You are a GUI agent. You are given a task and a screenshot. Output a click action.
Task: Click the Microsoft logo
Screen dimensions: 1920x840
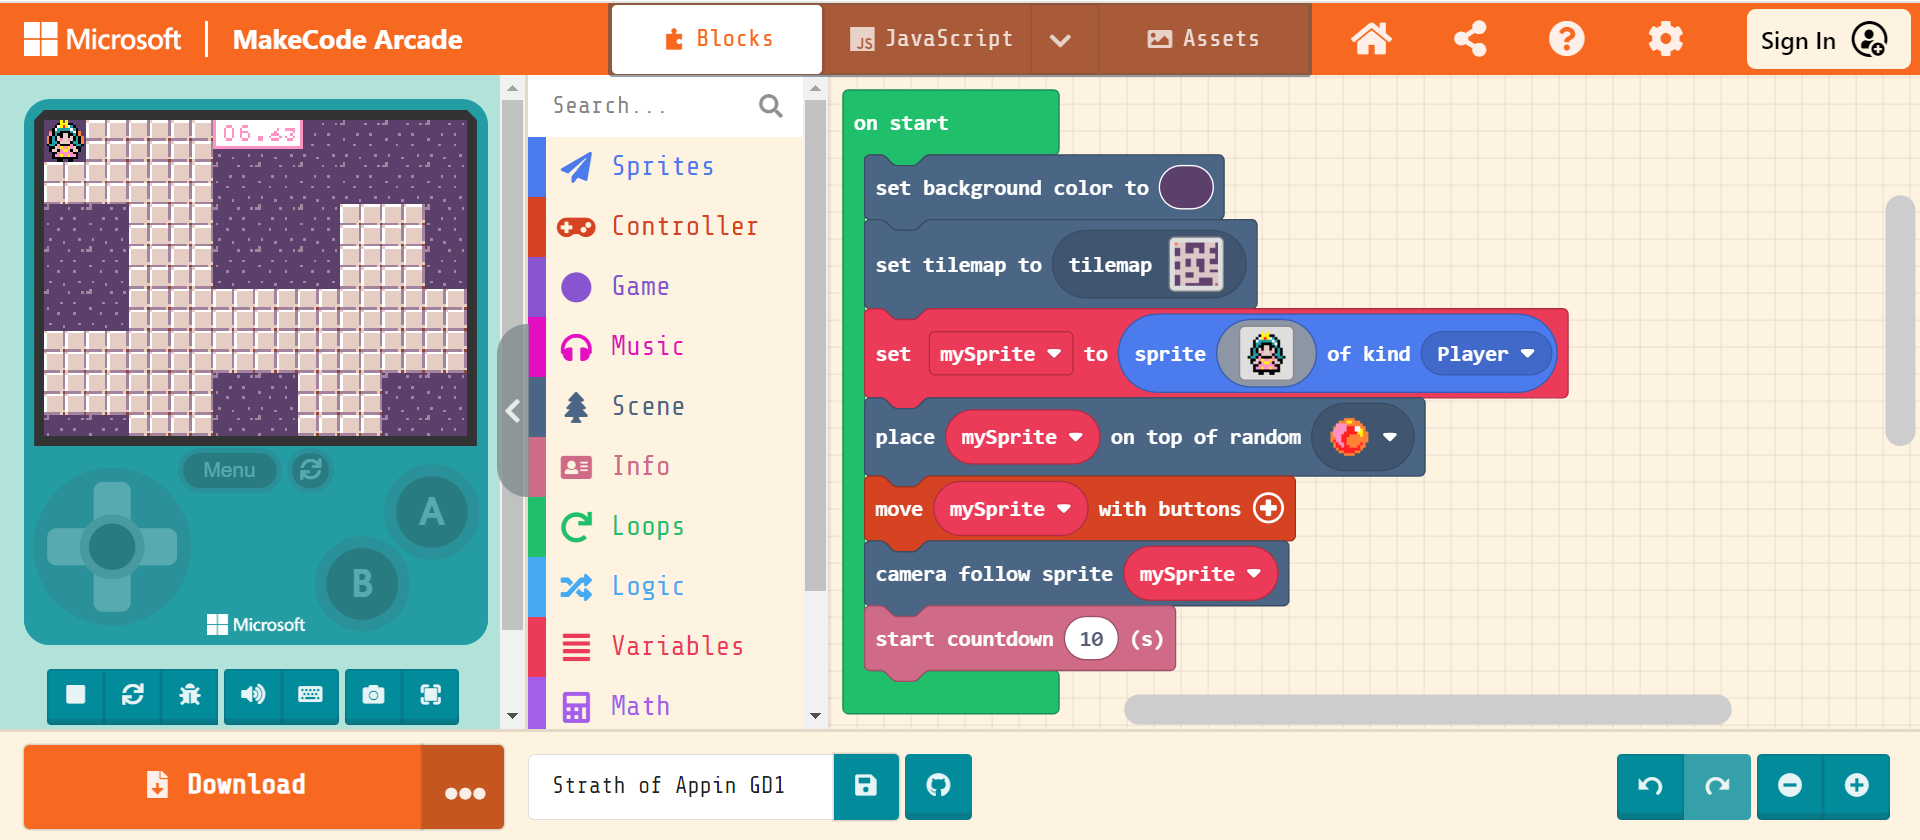(x=103, y=39)
